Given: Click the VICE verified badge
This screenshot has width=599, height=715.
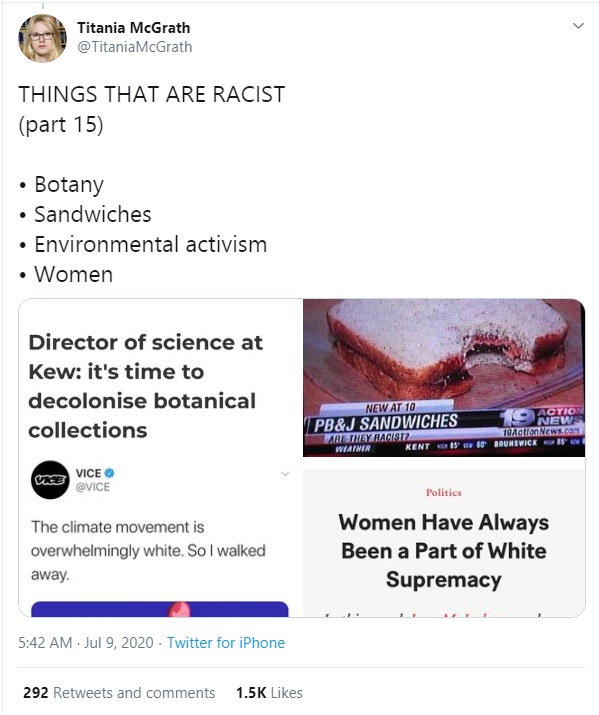Looking at the screenshot, I should tap(109, 473).
